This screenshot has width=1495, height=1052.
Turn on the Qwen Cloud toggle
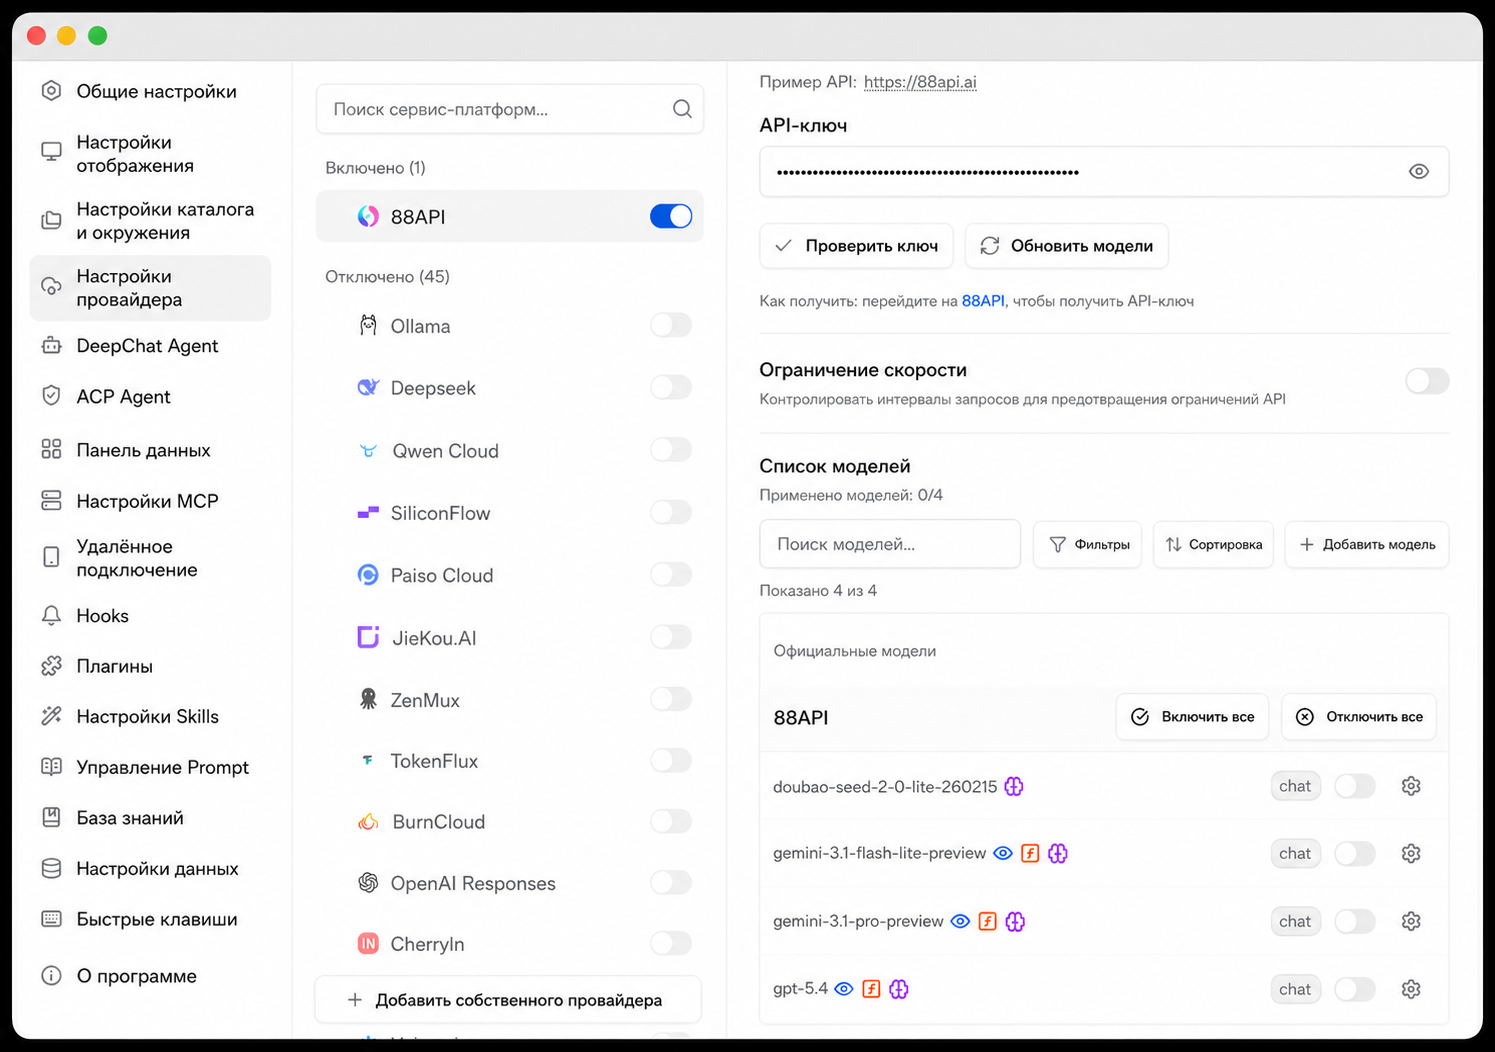click(x=671, y=450)
